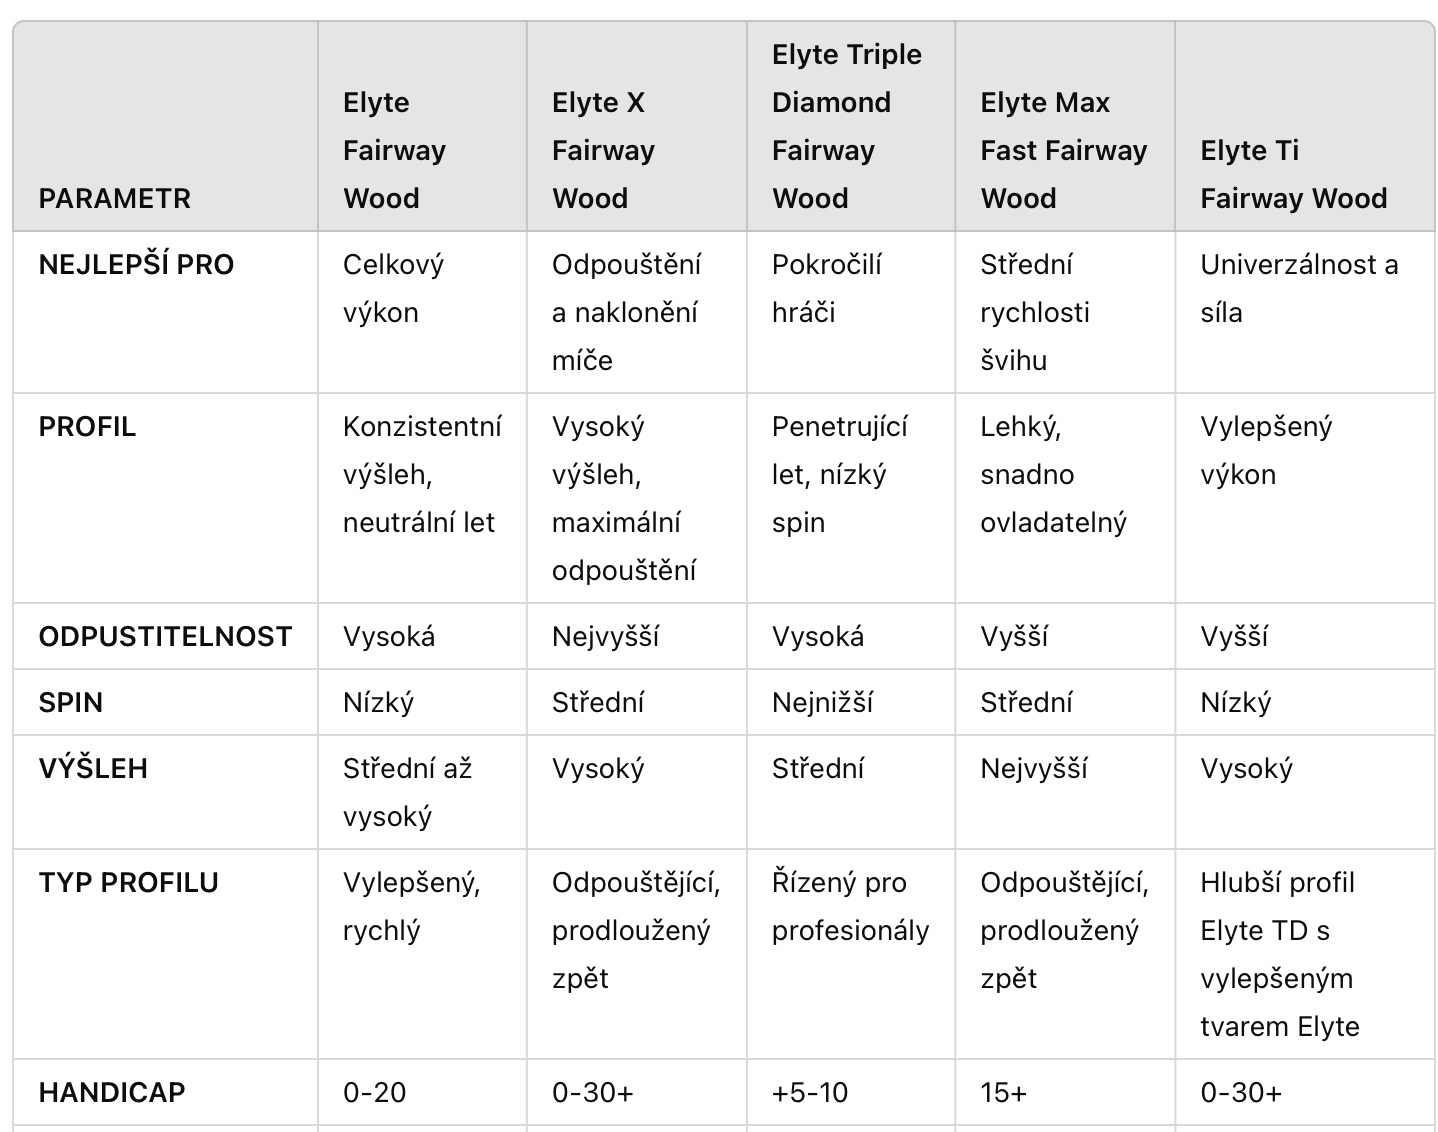The height and width of the screenshot is (1132, 1438).
Task: Click the HANDICAP row label
Action: [x=112, y=1092]
